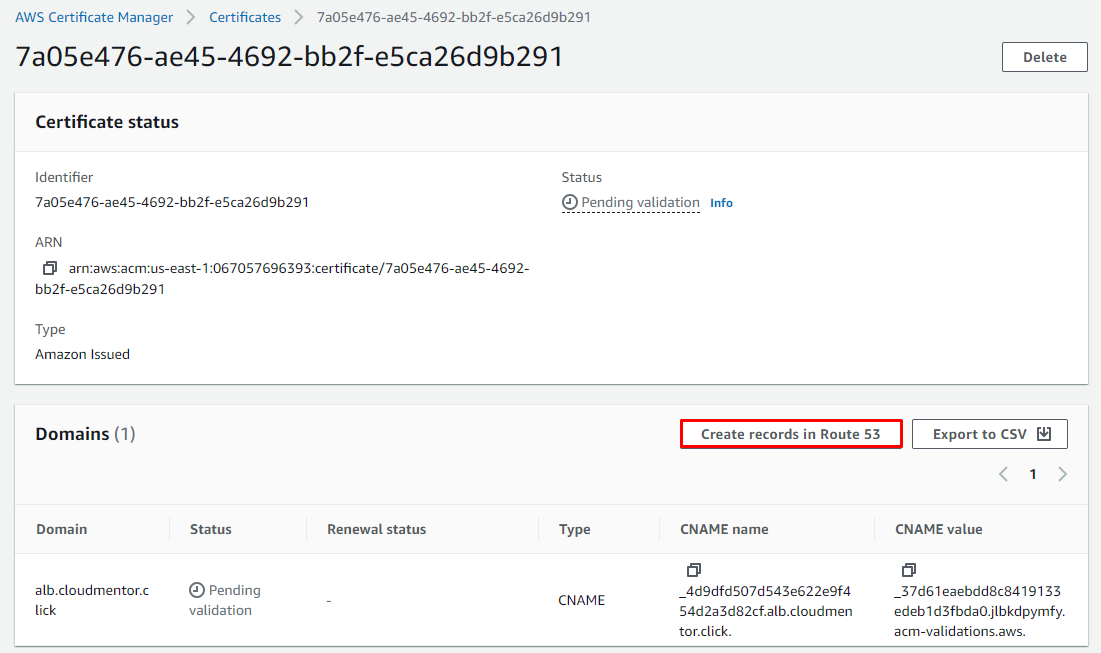Viewport: 1101px width, 653px height.
Task: Select page 1 in domains pagination
Action: (x=1033, y=474)
